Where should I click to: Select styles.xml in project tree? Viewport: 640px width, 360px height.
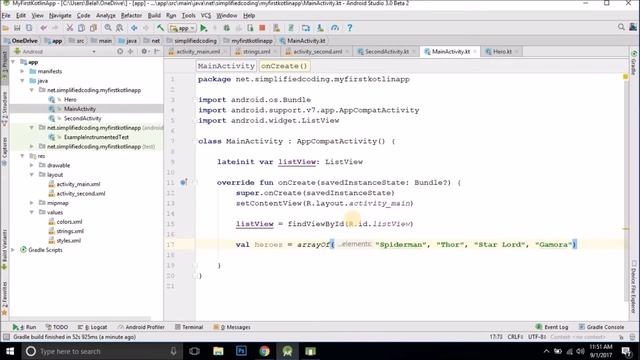[x=69, y=240]
